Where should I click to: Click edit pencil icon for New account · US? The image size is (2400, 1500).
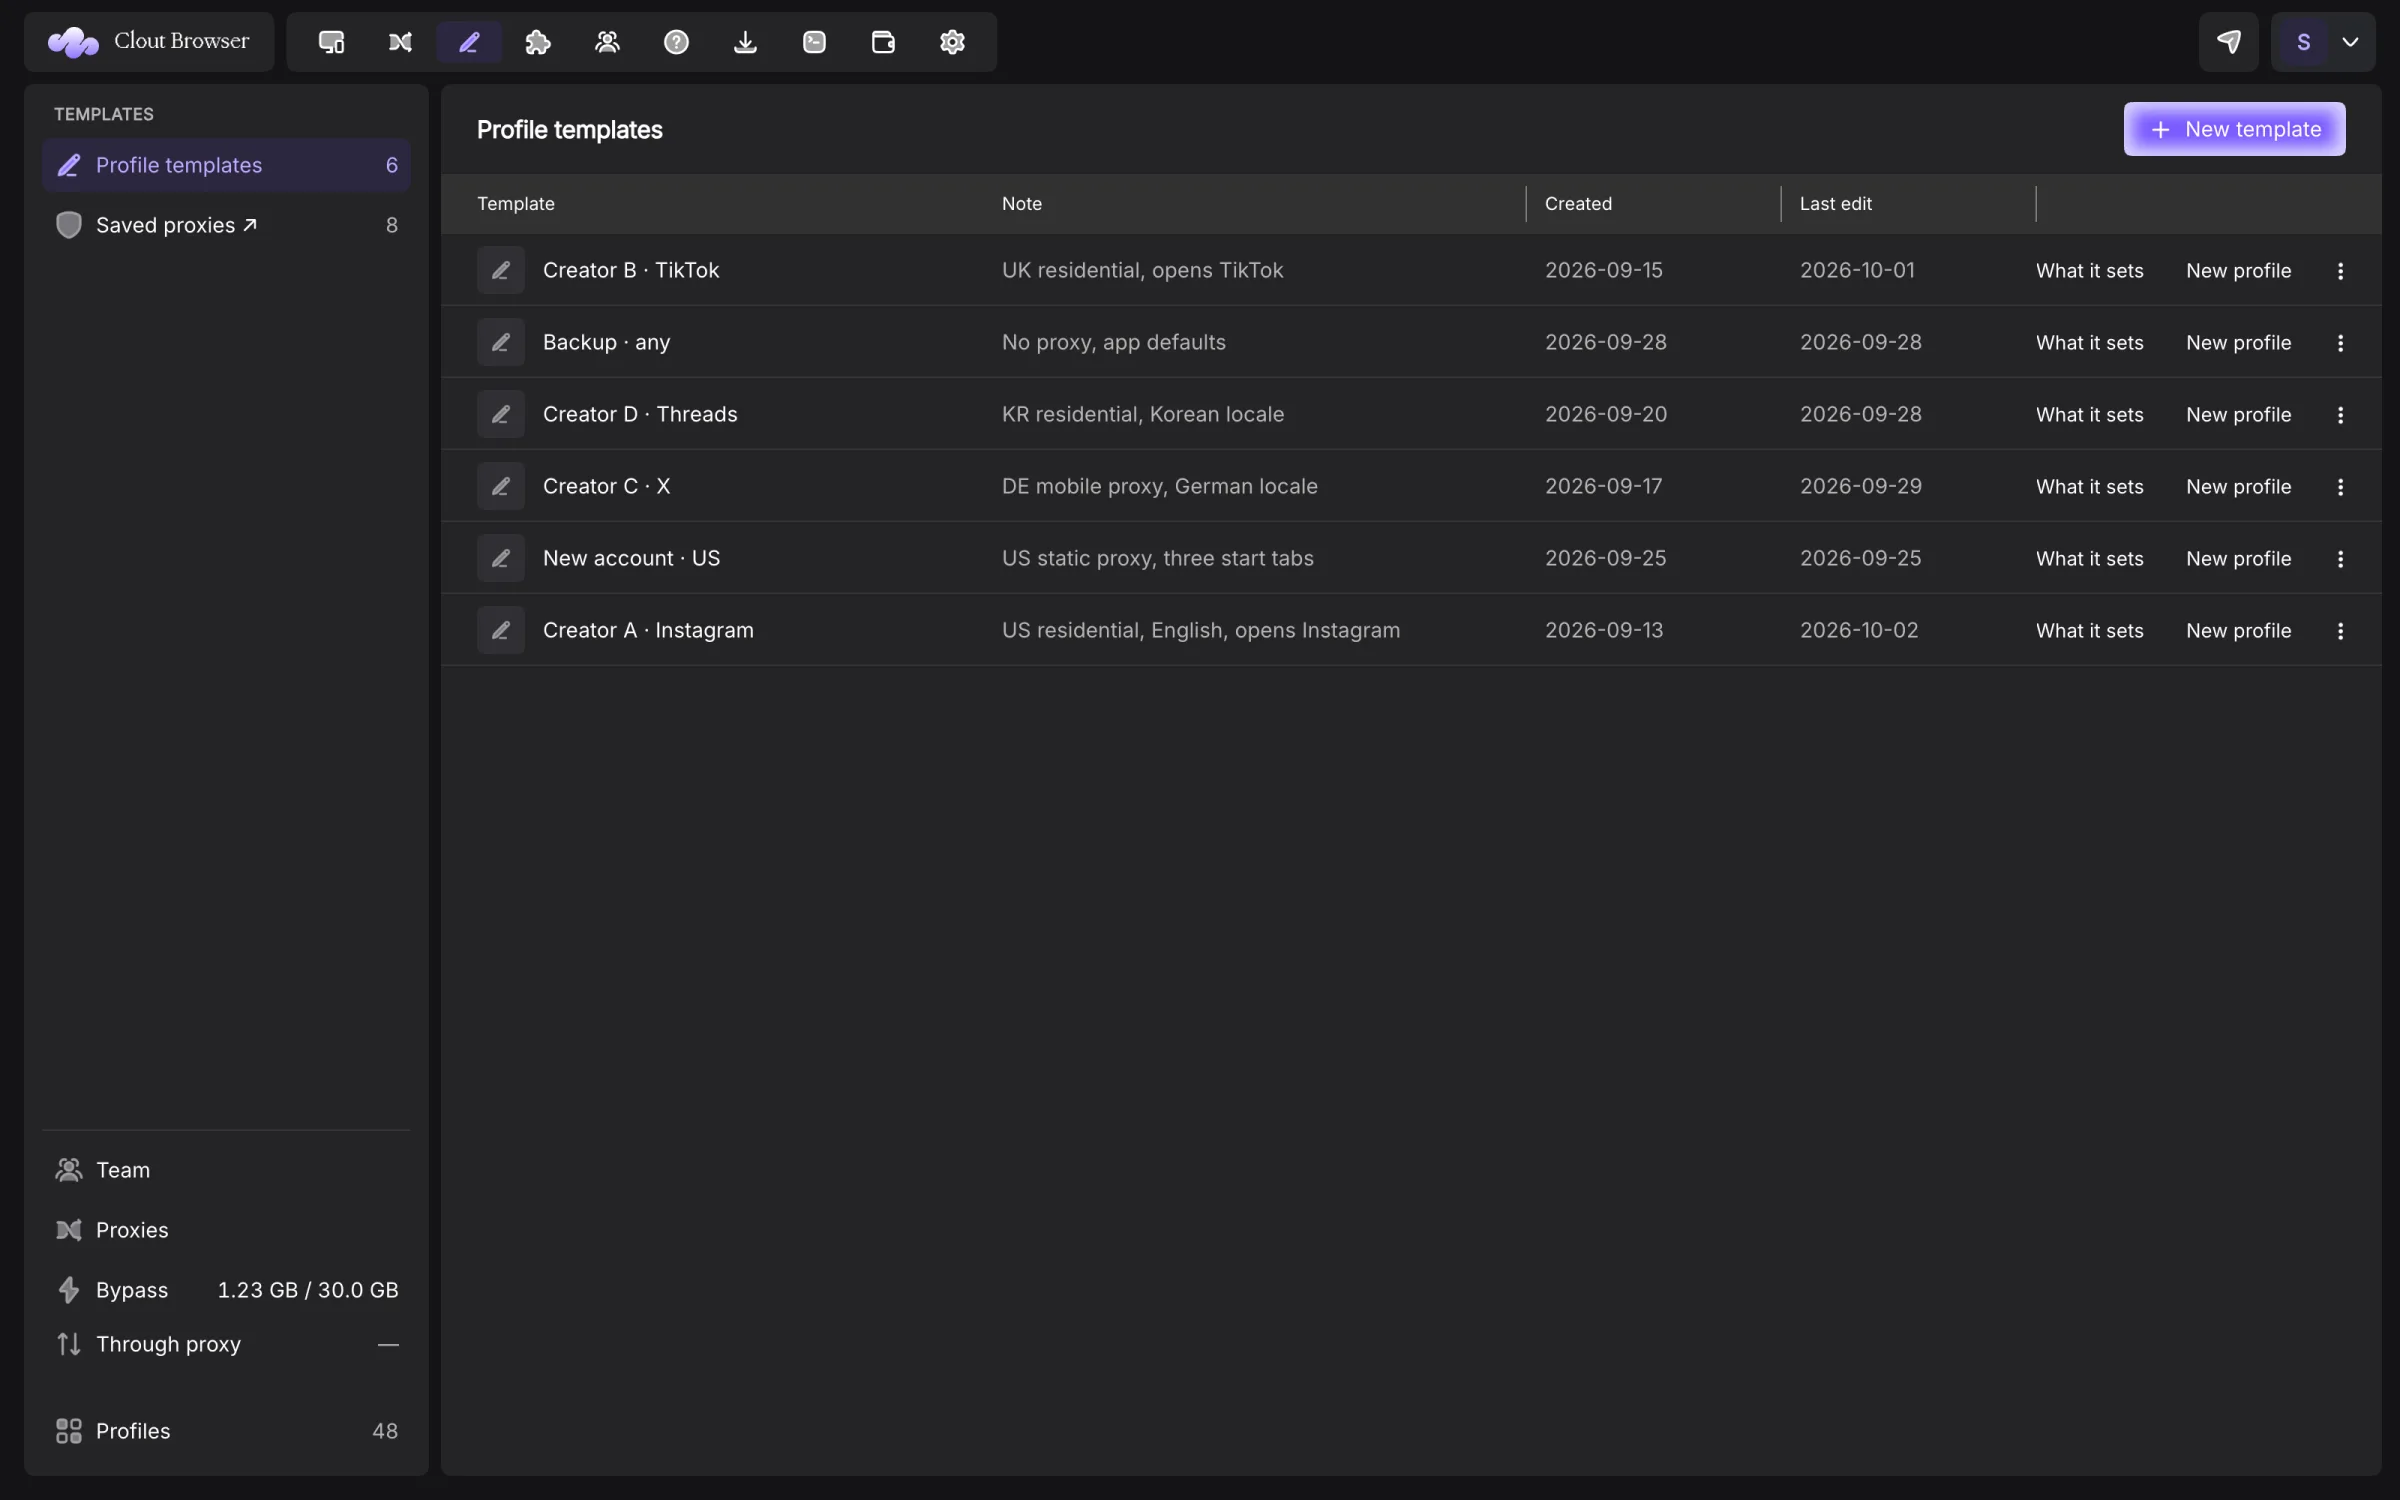pos(501,558)
